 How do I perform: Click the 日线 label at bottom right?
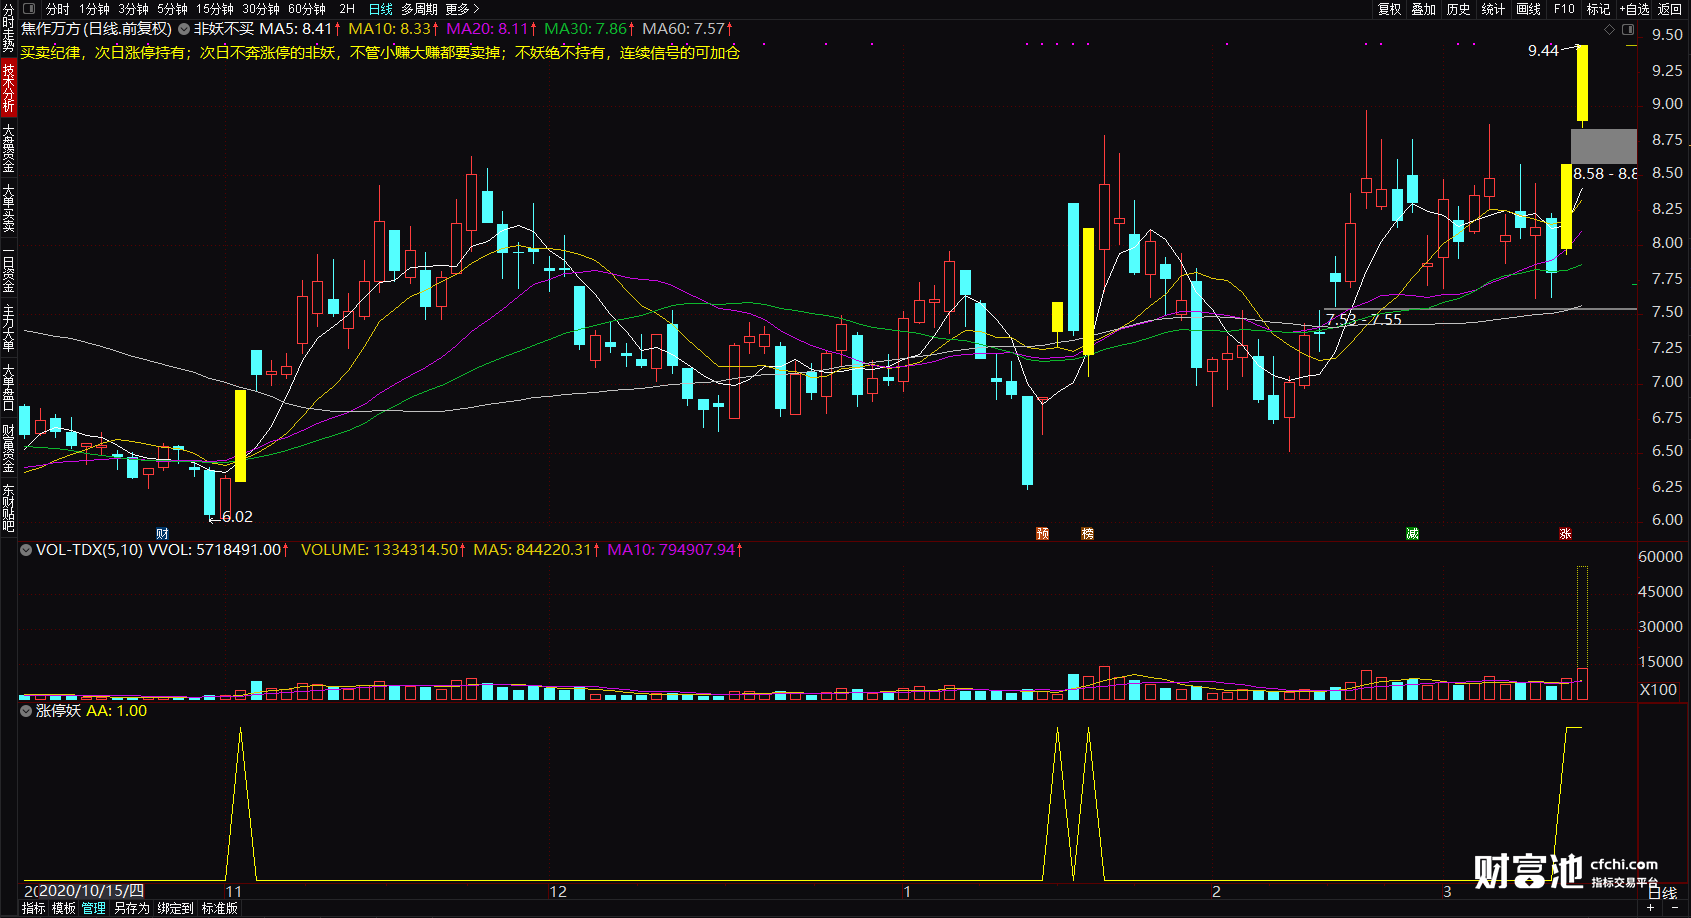[x=1662, y=893]
